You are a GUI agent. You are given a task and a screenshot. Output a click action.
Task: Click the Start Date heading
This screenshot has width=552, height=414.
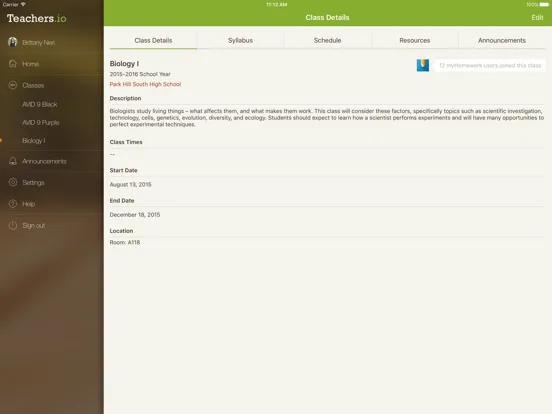coord(124,170)
